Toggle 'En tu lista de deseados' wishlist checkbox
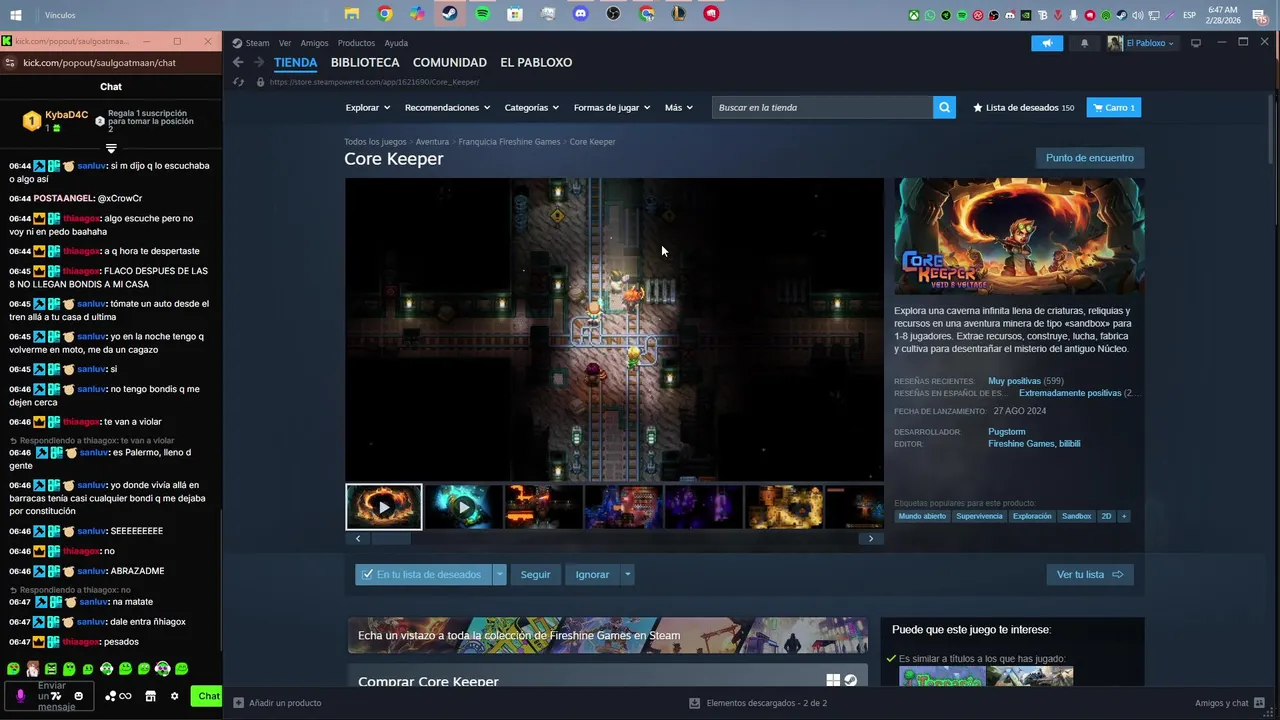The width and height of the screenshot is (1280, 720). pos(367,575)
